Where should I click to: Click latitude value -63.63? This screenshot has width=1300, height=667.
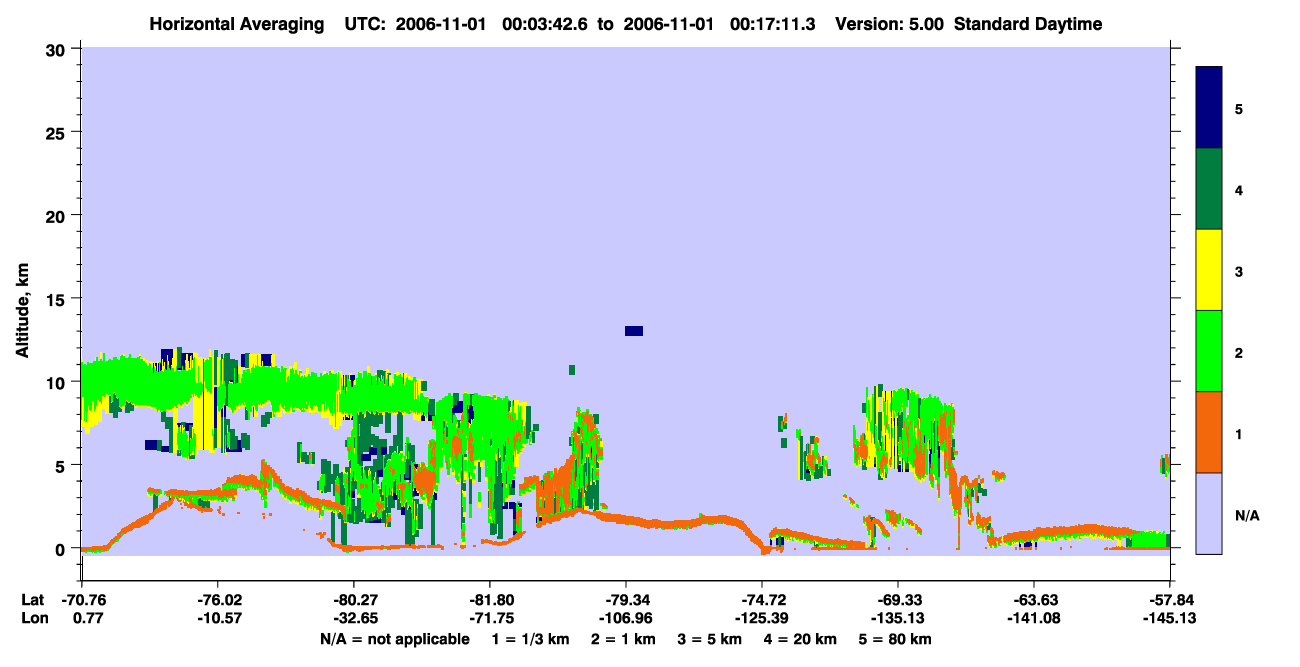coord(1034,600)
